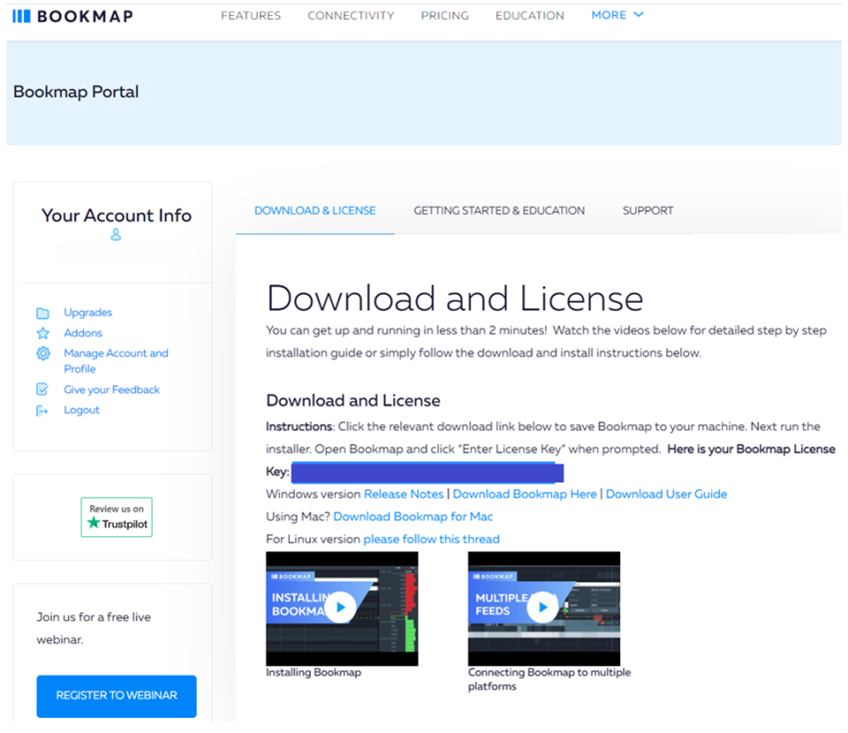Open the user profile icon under Your Account Info
Image resolution: width=848 pixels, height=733 pixels.
coord(116,234)
